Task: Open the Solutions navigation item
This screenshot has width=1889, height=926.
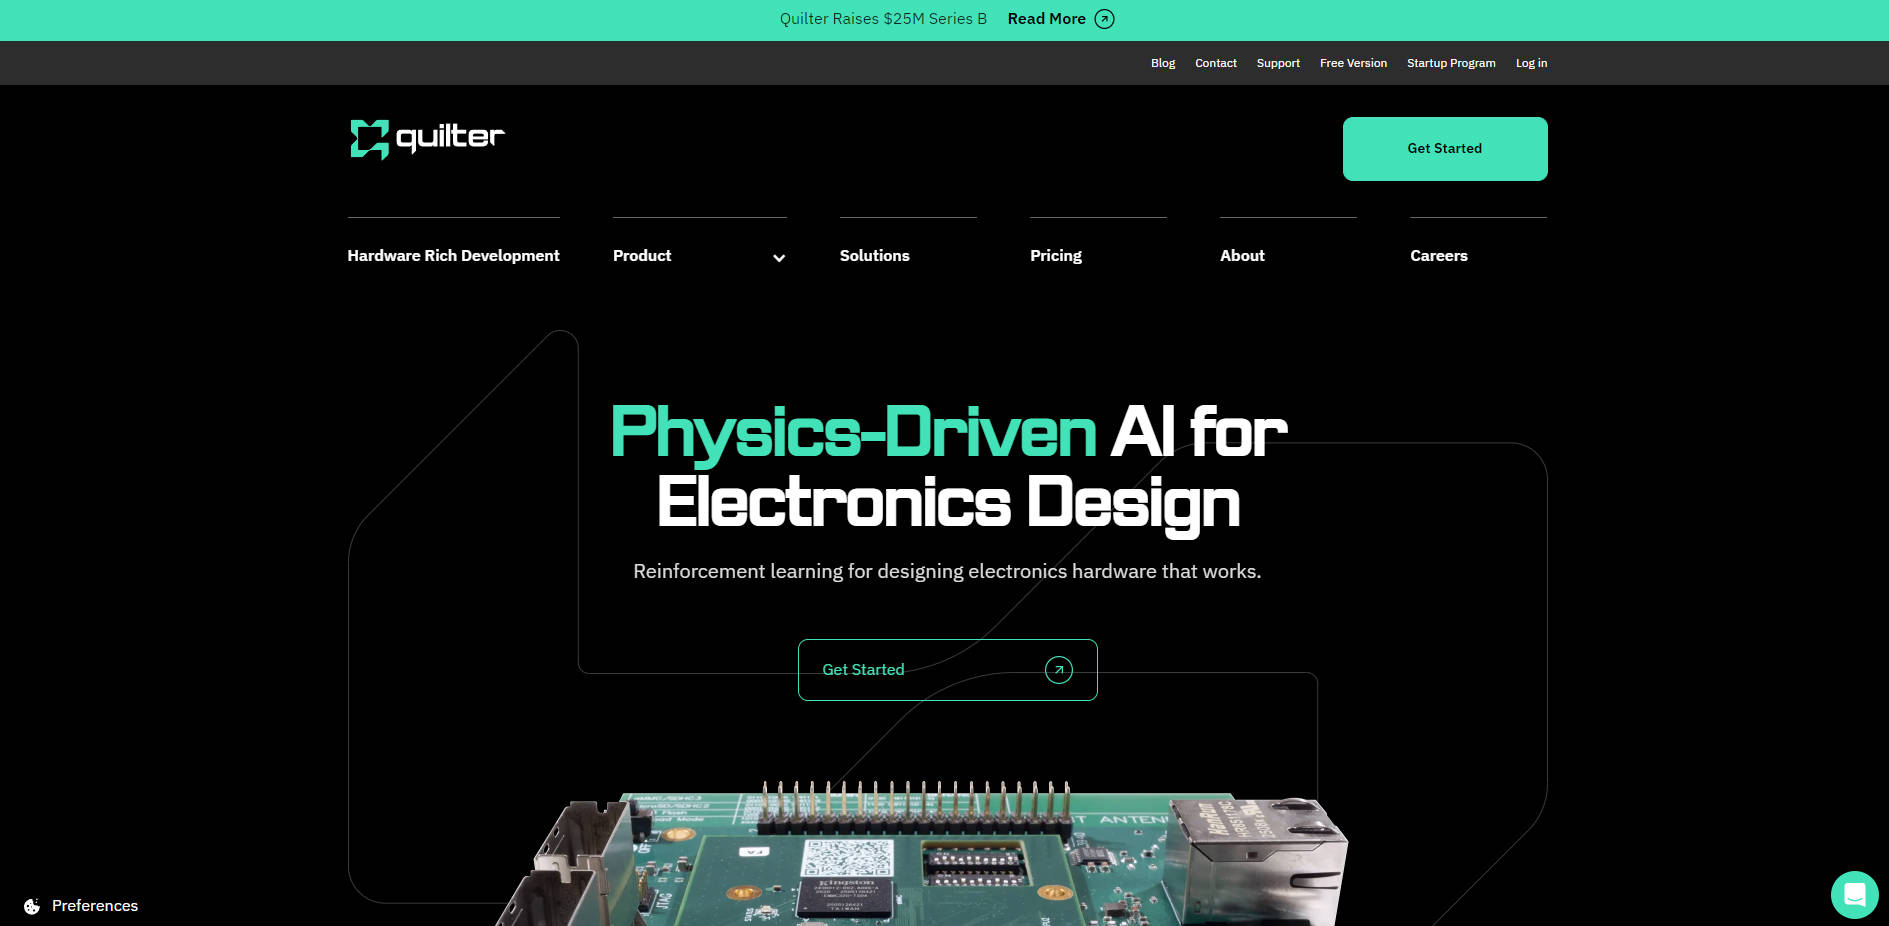Action: (874, 256)
